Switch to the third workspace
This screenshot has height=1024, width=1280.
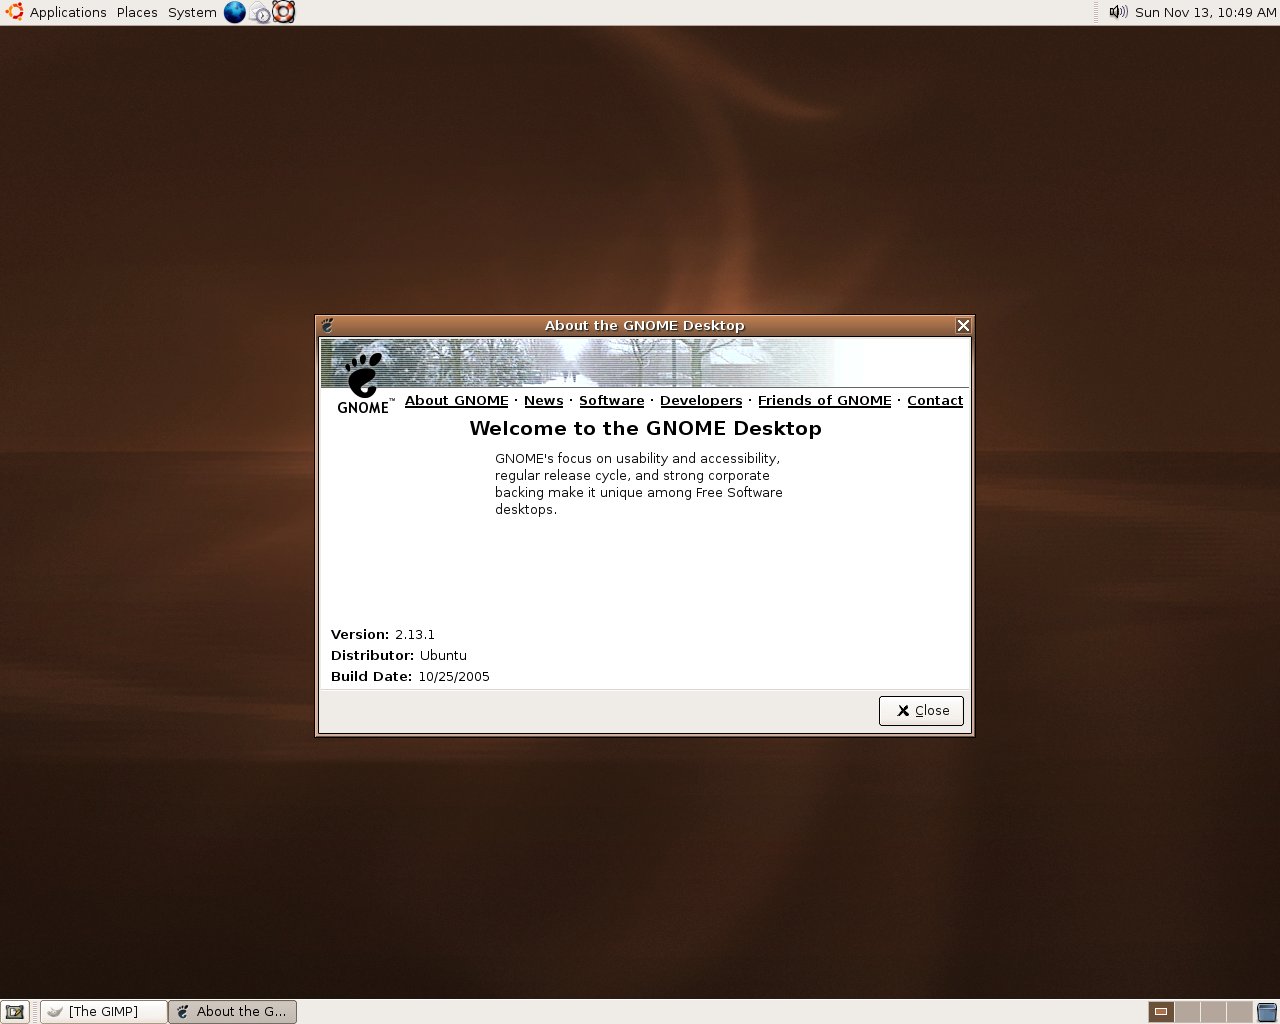[x=1213, y=1012]
